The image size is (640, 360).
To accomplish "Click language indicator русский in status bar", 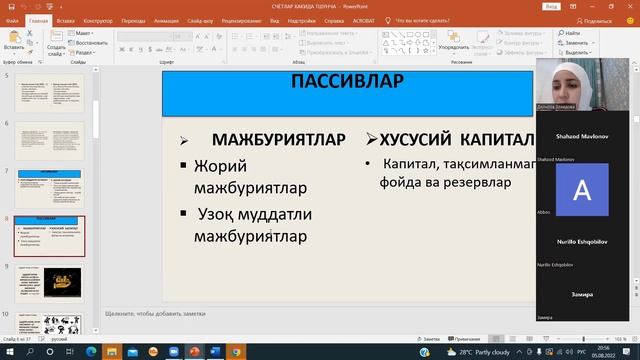I will (59, 339).
